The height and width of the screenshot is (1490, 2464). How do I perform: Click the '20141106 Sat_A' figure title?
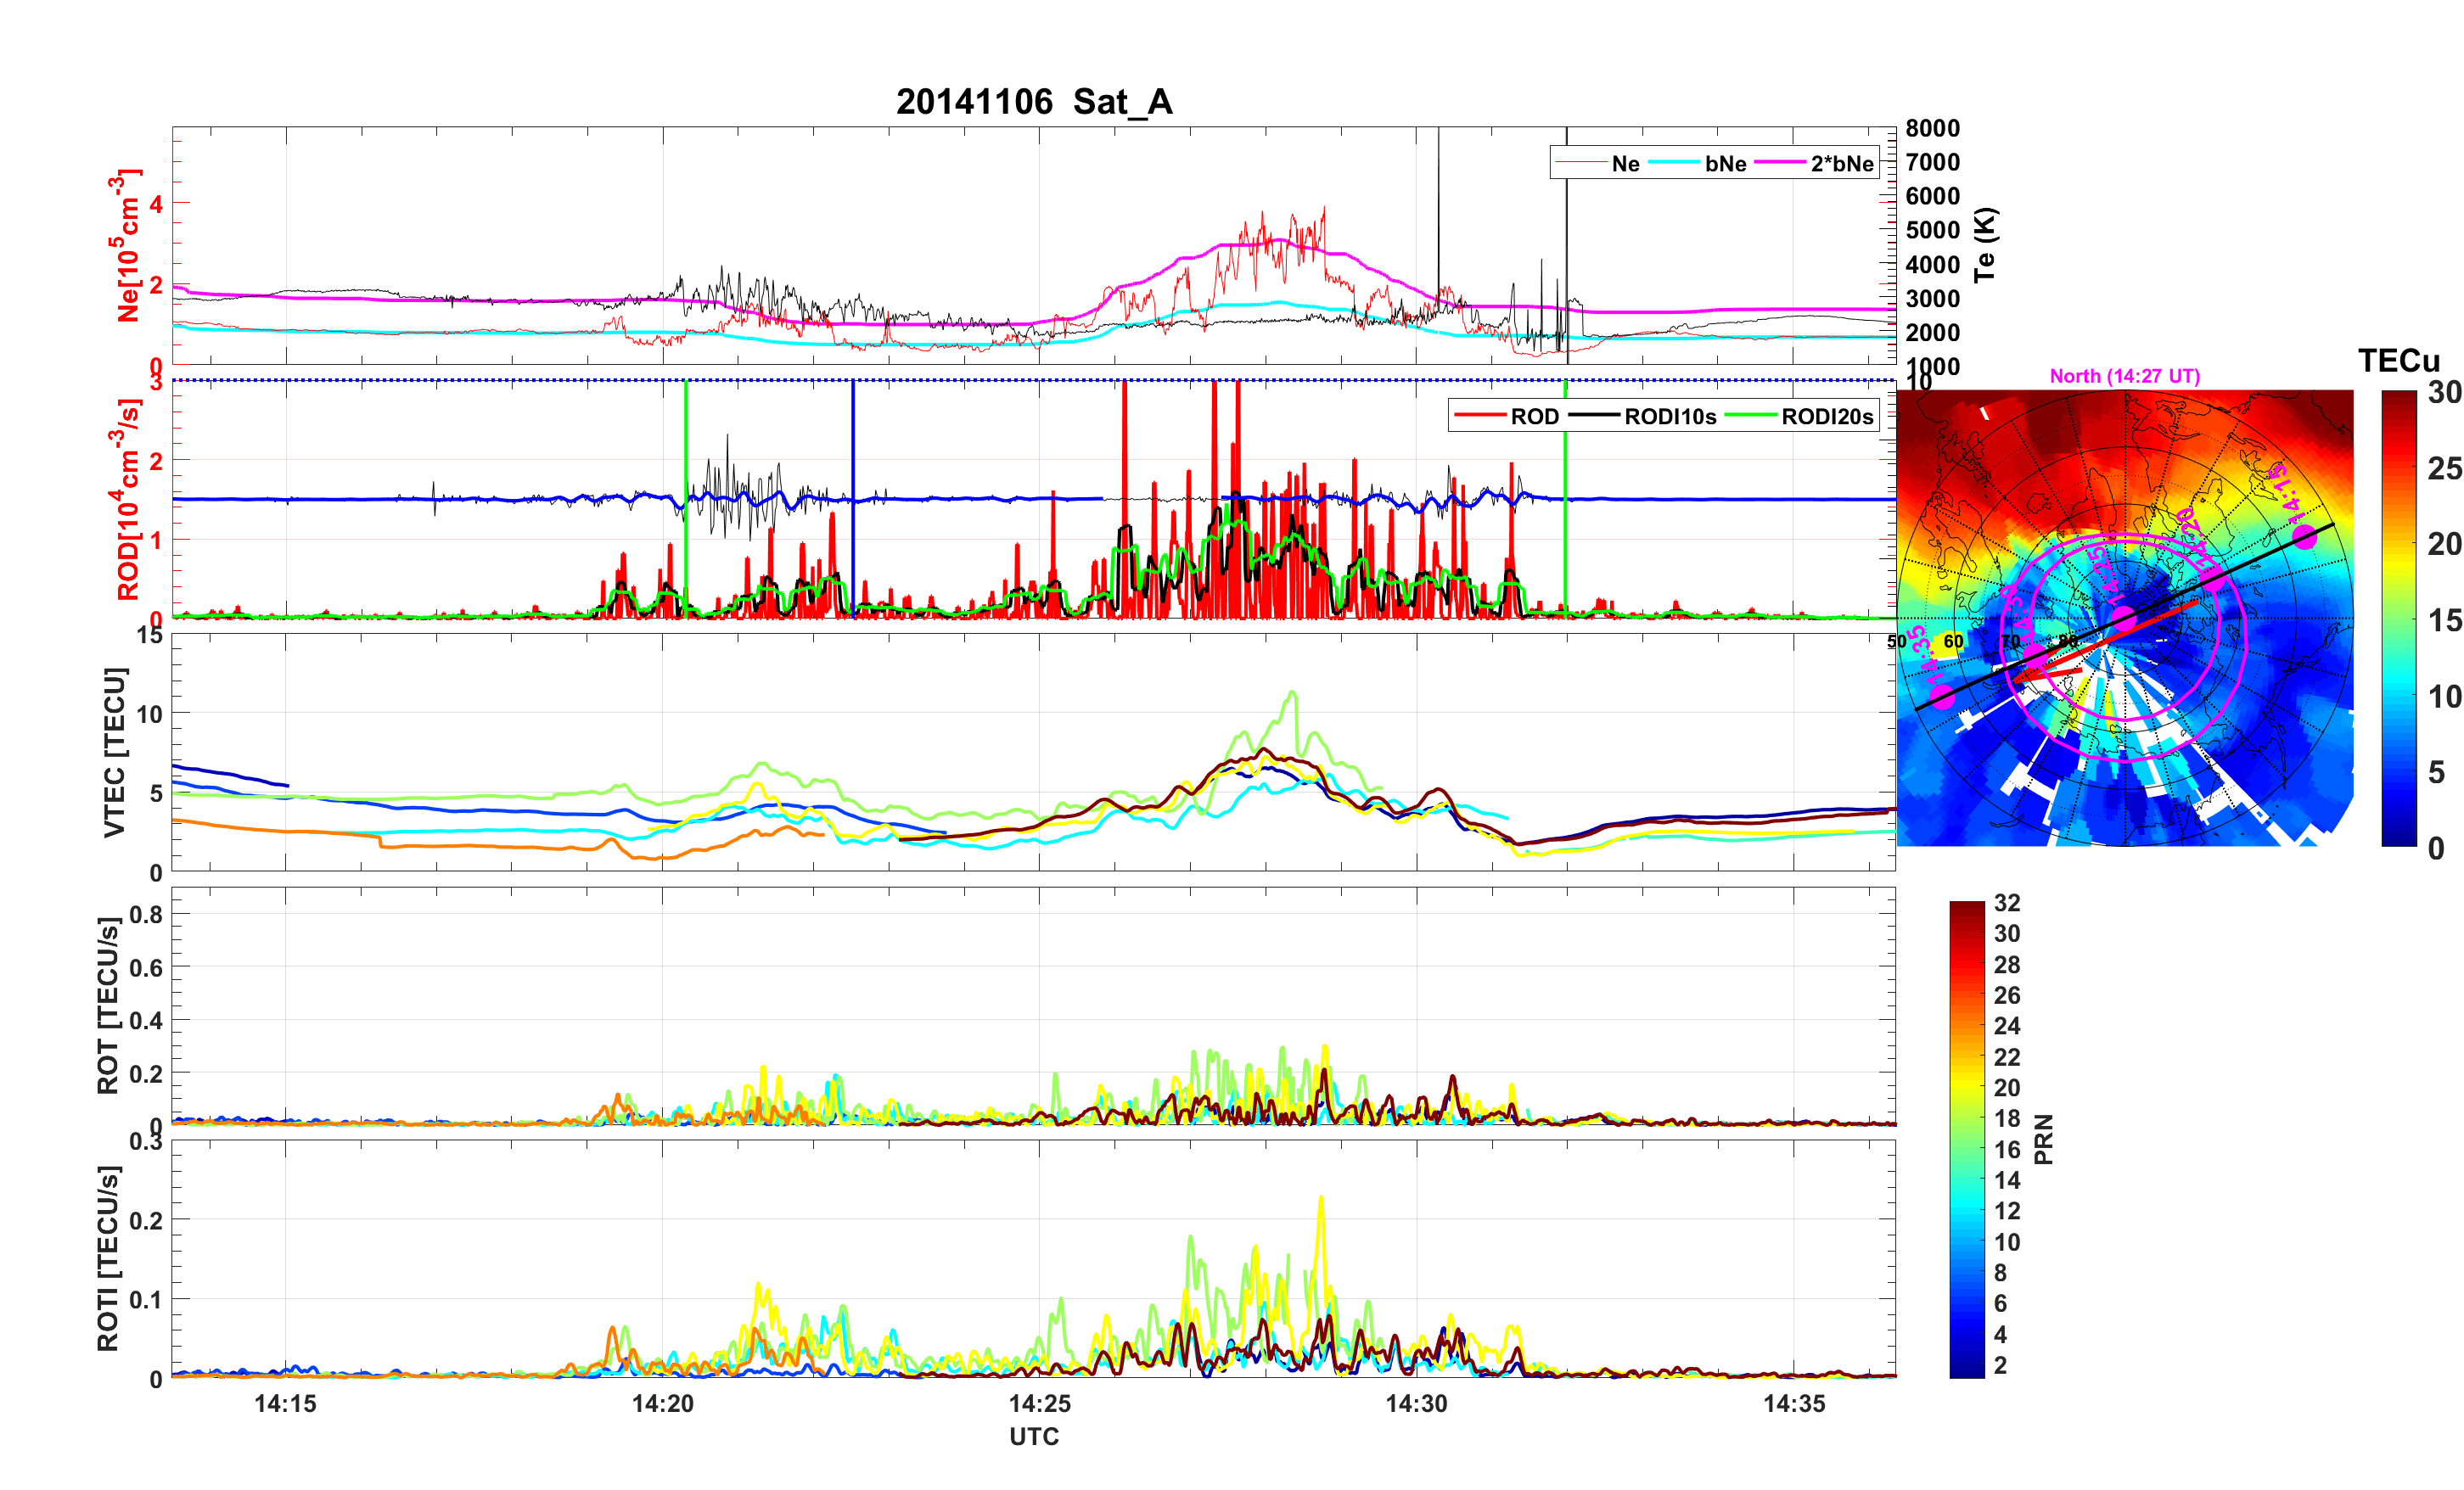pyautogui.click(x=1033, y=102)
